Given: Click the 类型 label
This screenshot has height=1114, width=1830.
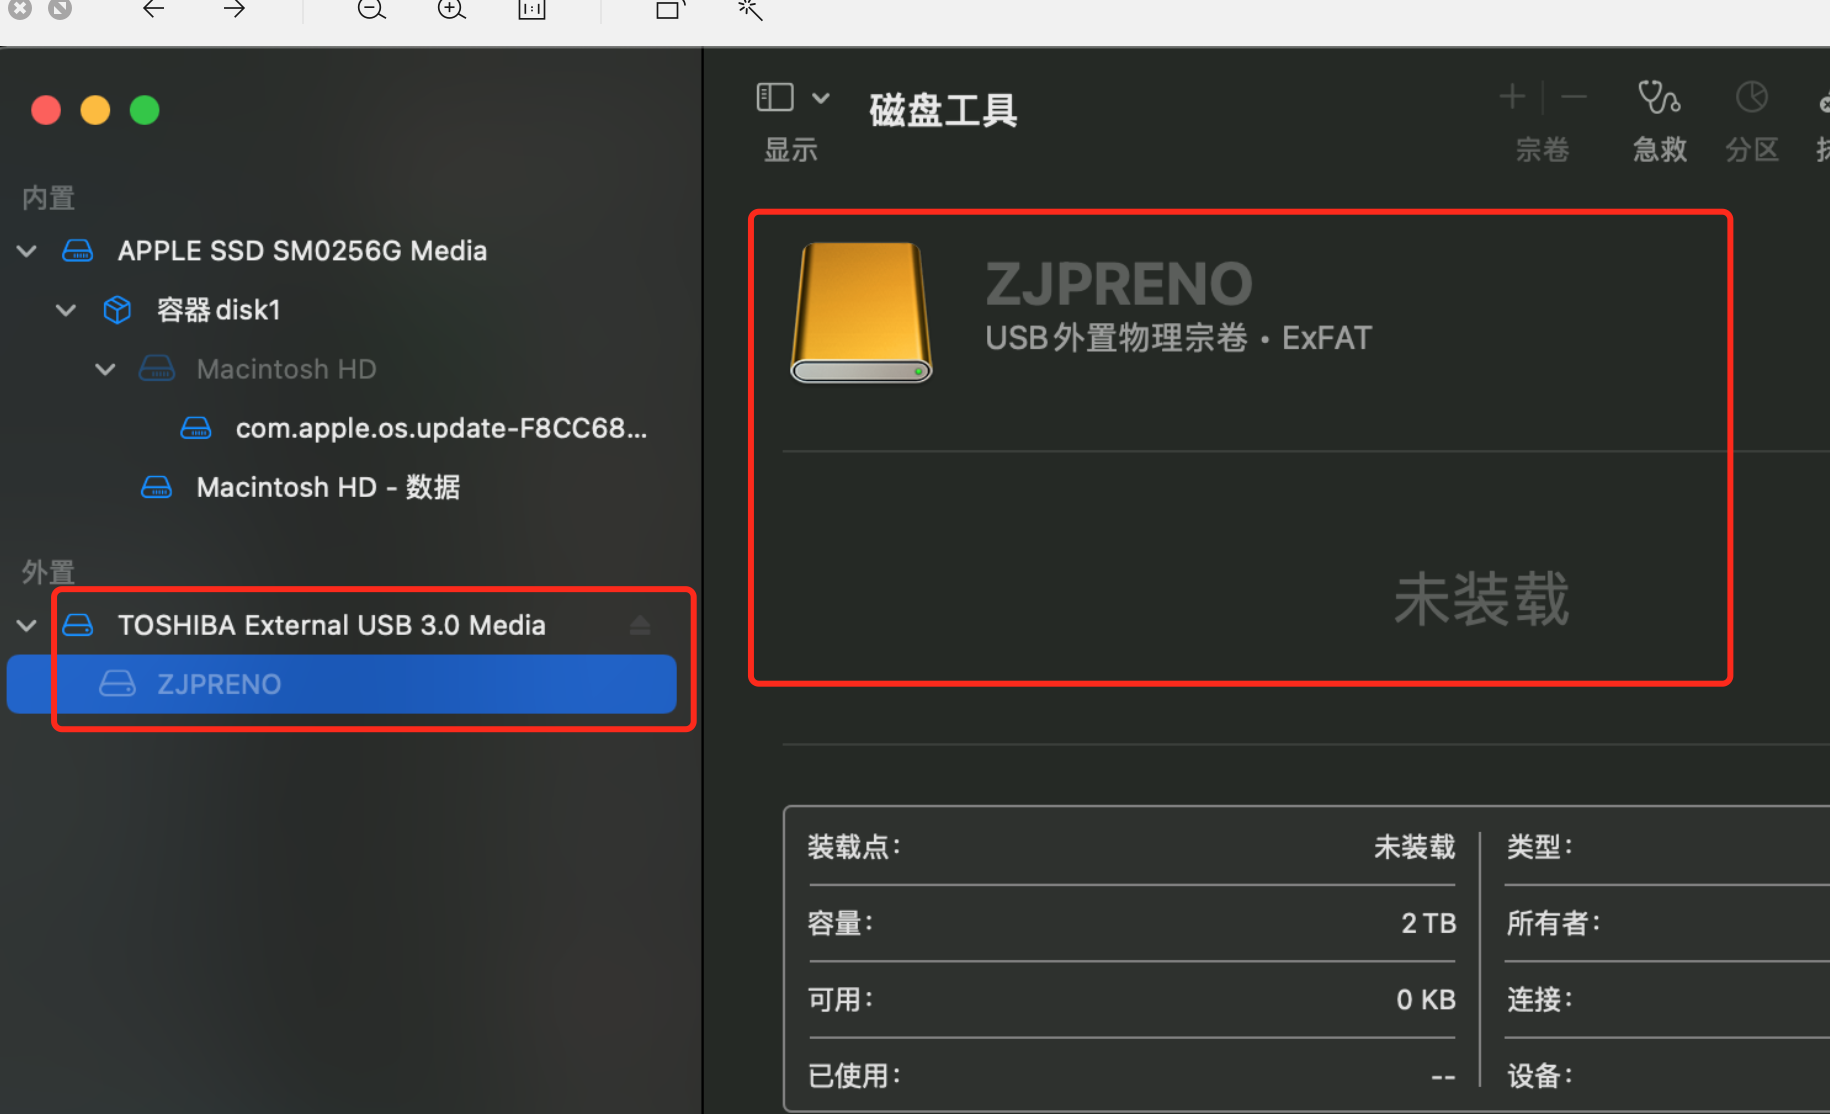Looking at the screenshot, I should tap(1540, 847).
